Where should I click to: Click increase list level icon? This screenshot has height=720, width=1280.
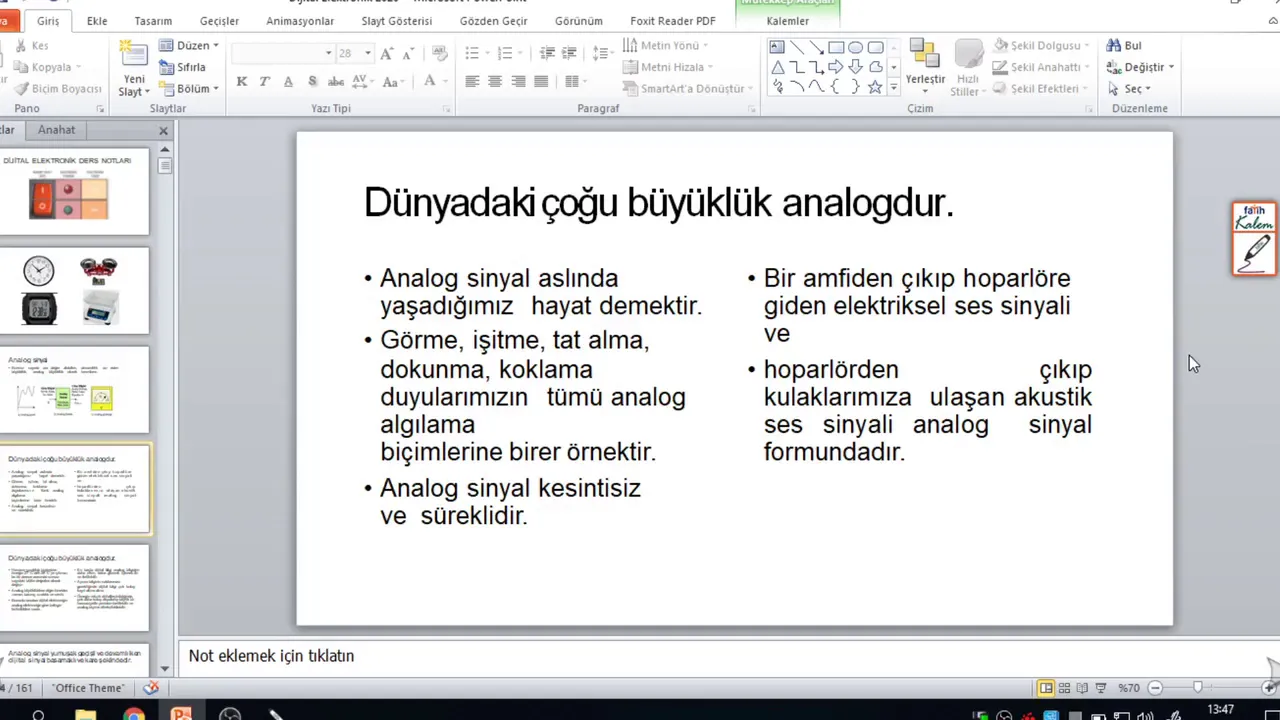click(570, 53)
